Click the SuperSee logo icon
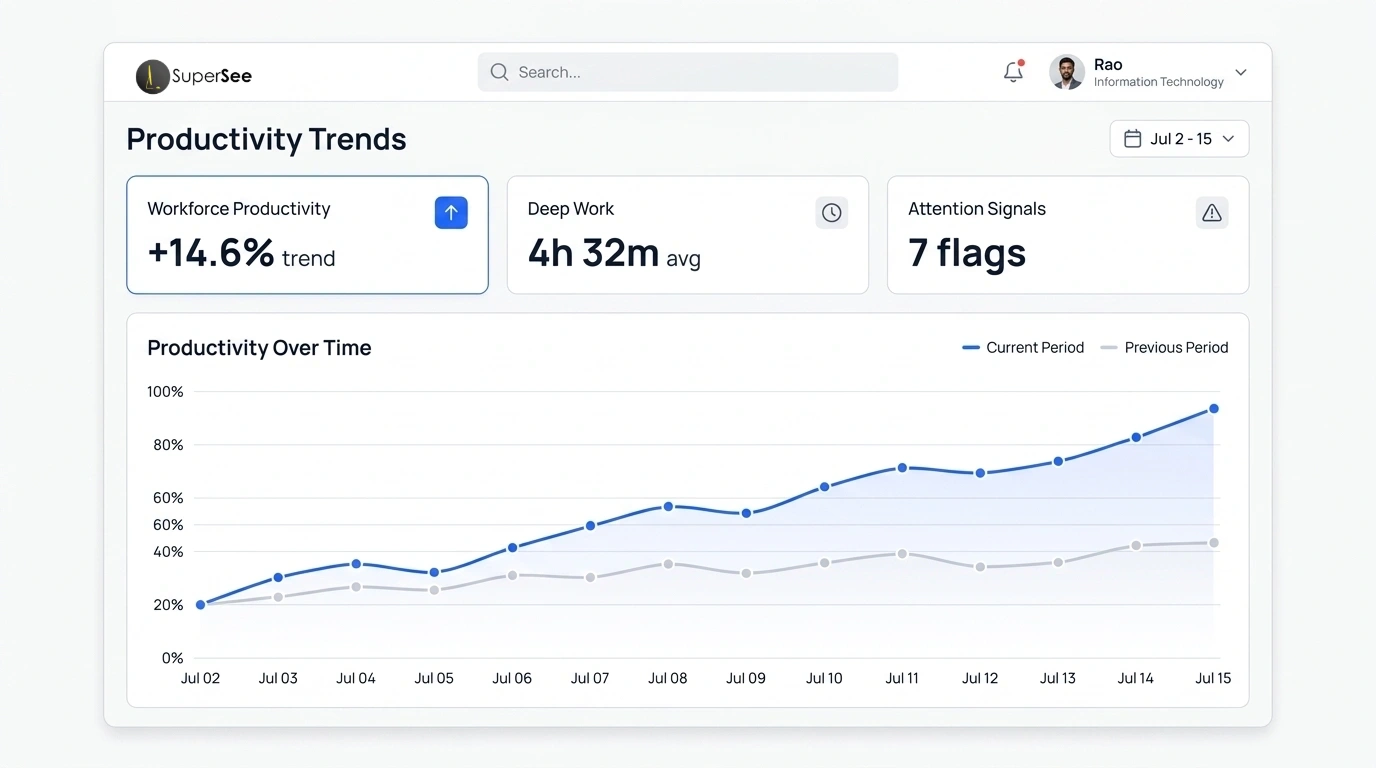 [153, 76]
